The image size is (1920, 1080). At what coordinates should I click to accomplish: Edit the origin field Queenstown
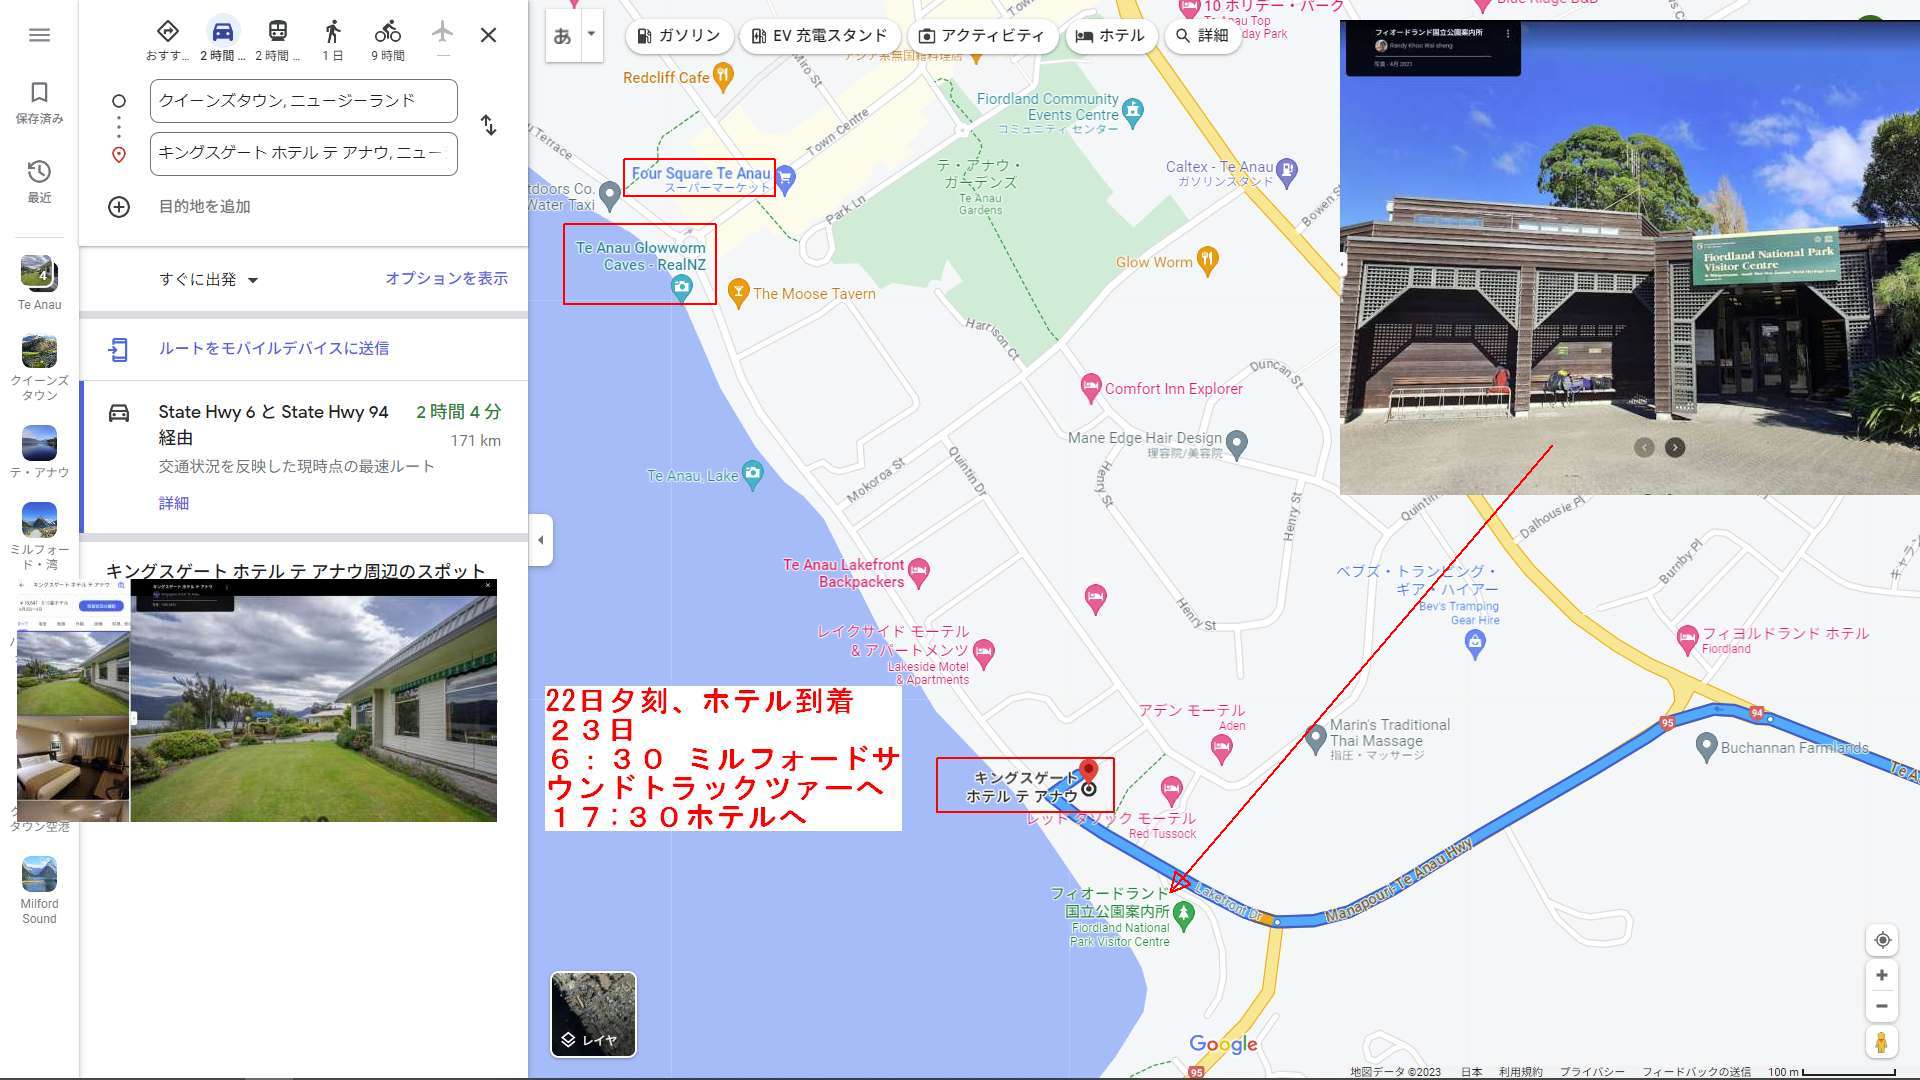(x=304, y=101)
